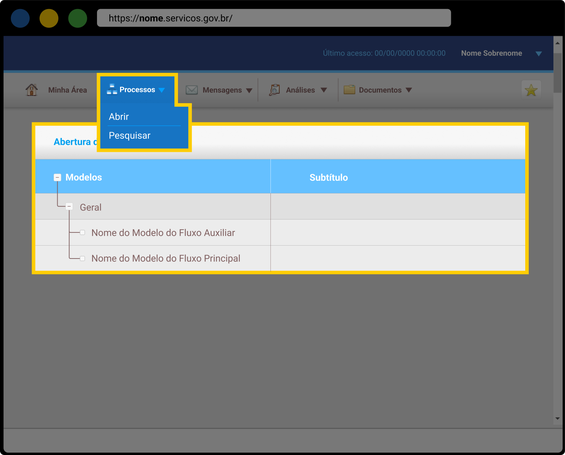Viewport: 565px width, 455px height.
Task: Collapse the Modelos tree node
Action: click(57, 177)
